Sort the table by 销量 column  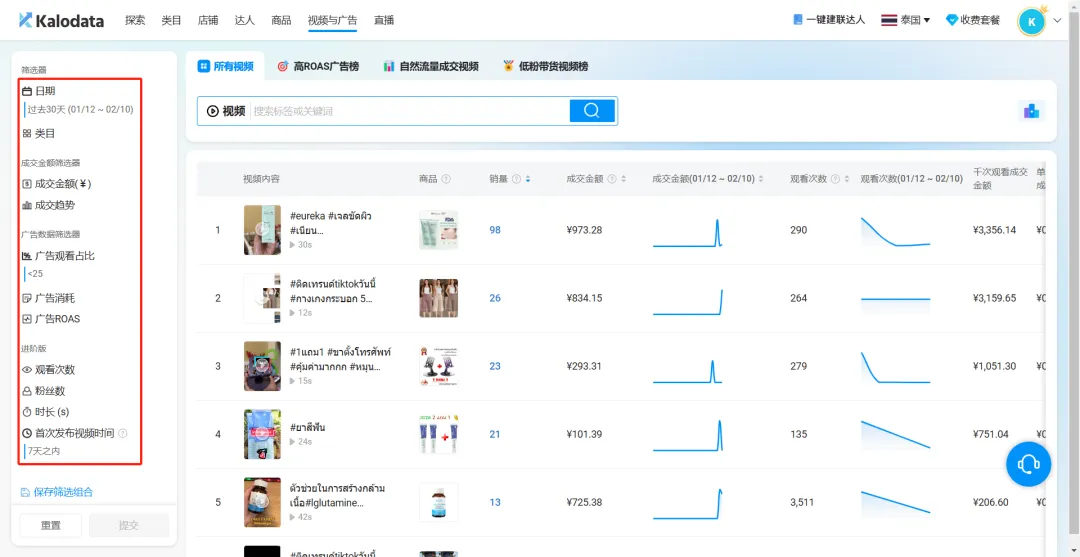(x=528, y=179)
